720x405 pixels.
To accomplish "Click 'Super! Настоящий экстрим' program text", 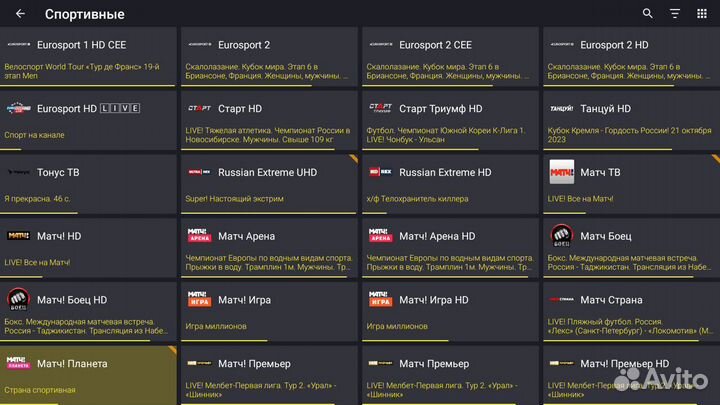I will (x=234, y=199).
